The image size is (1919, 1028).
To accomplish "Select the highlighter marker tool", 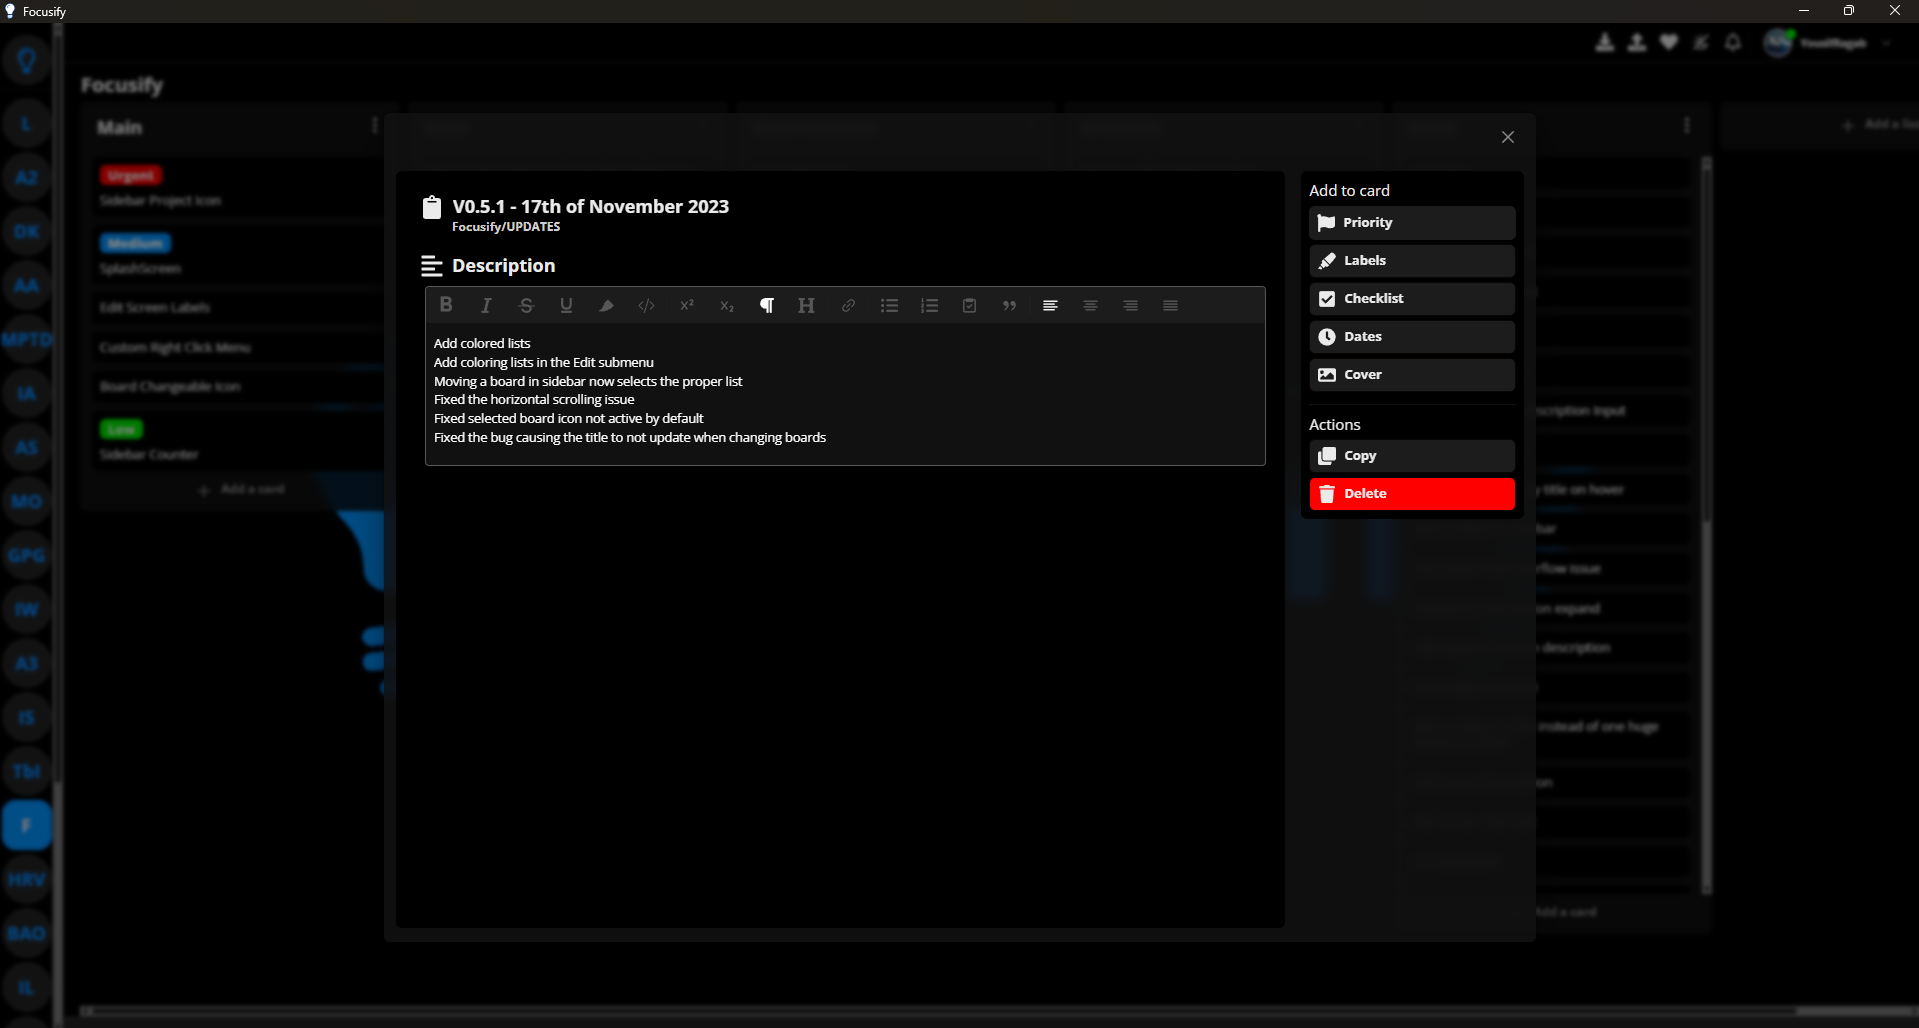I will (x=606, y=305).
